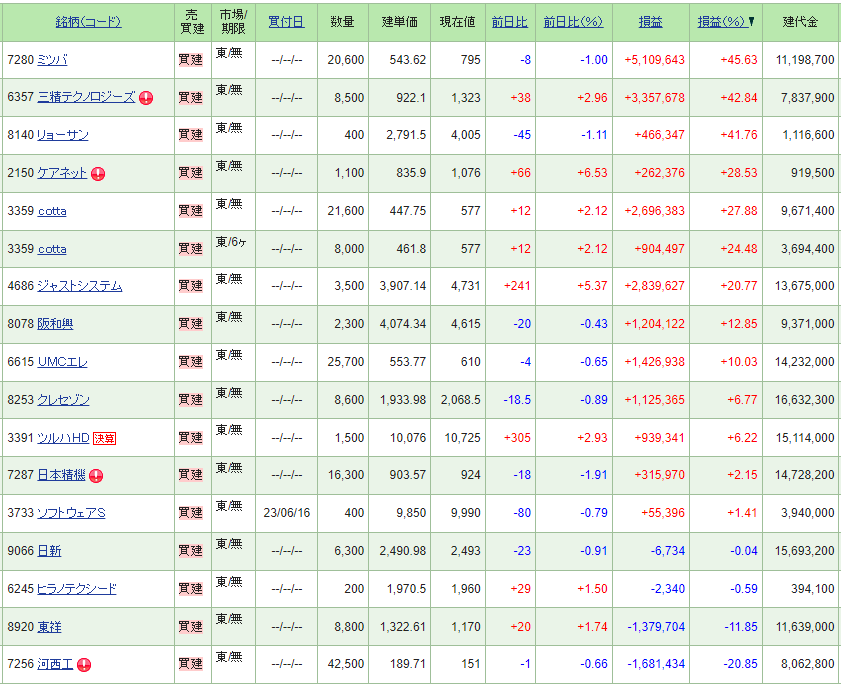This screenshot has width=841, height=687.
Task: Sort by 前日比(%) column header
Action: pos(573,22)
